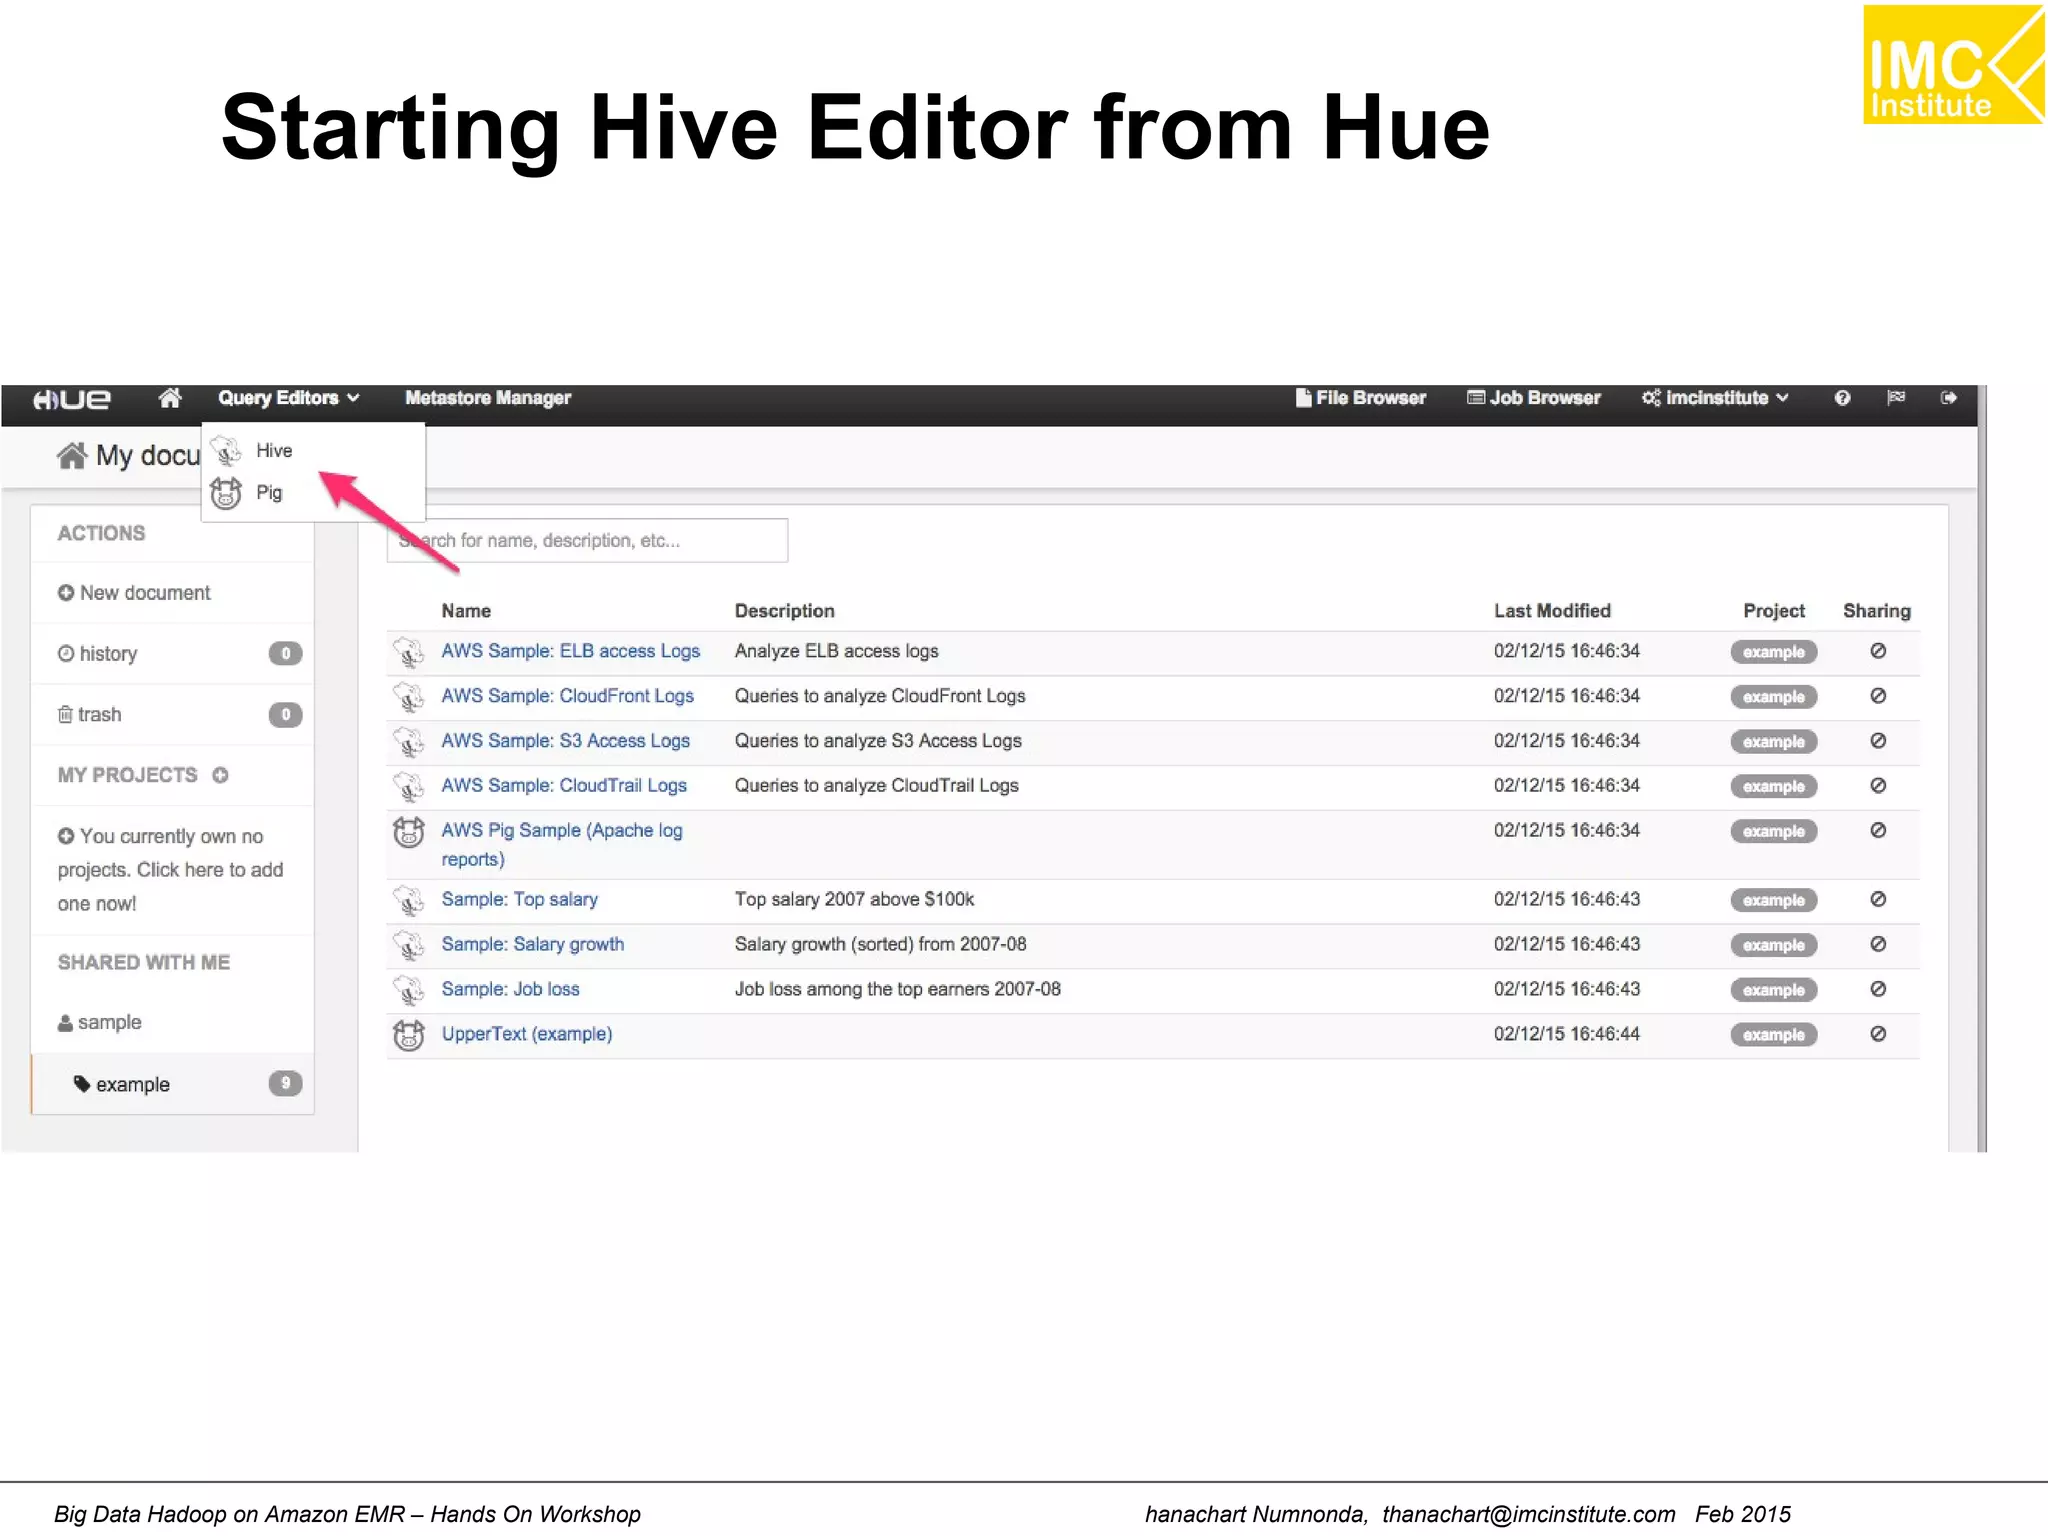Sort by Sharing column header
This screenshot has height=1536, width=2048.
coord(1877,611)
